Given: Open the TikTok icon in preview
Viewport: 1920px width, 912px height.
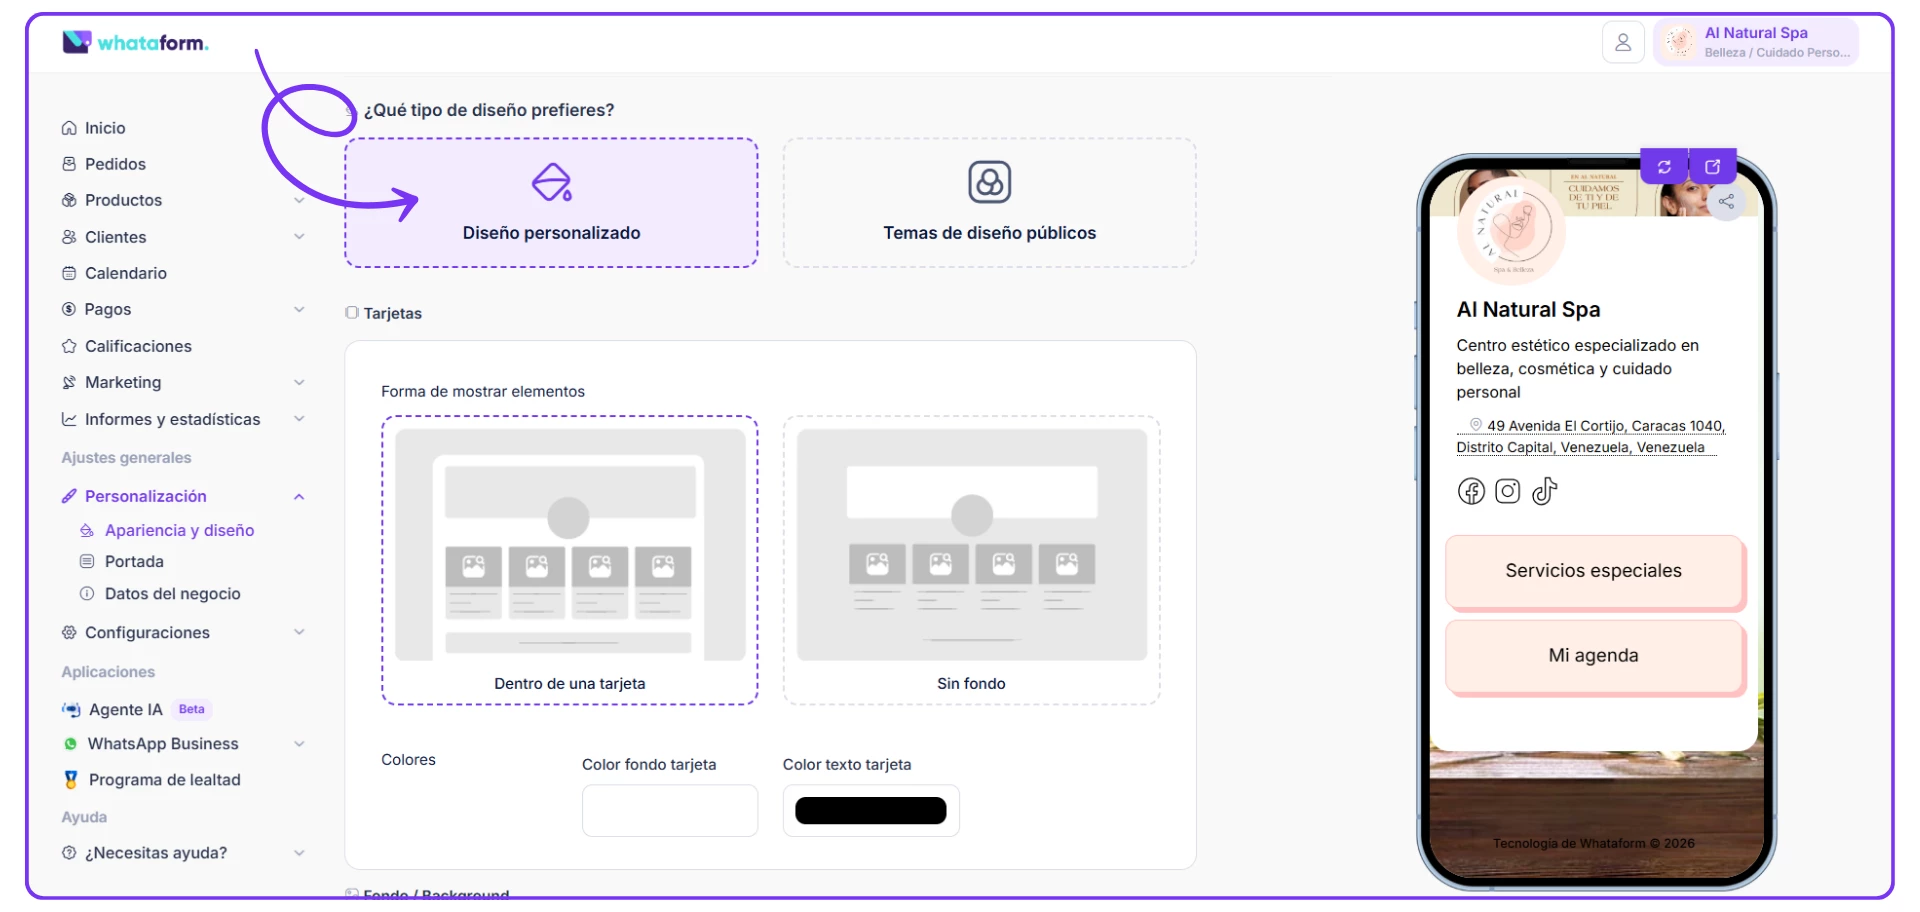Looking at the screenshot, I should point(1544,491).
